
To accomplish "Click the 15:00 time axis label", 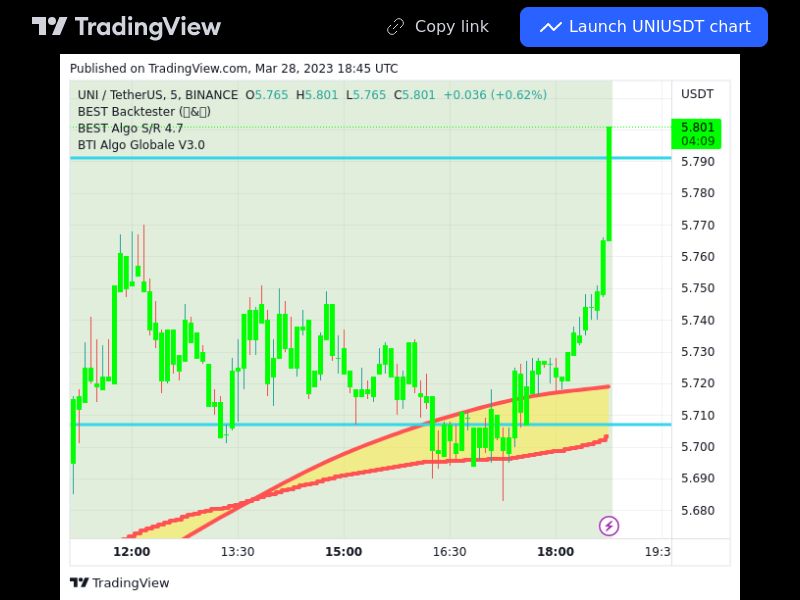I will [343, 552].
